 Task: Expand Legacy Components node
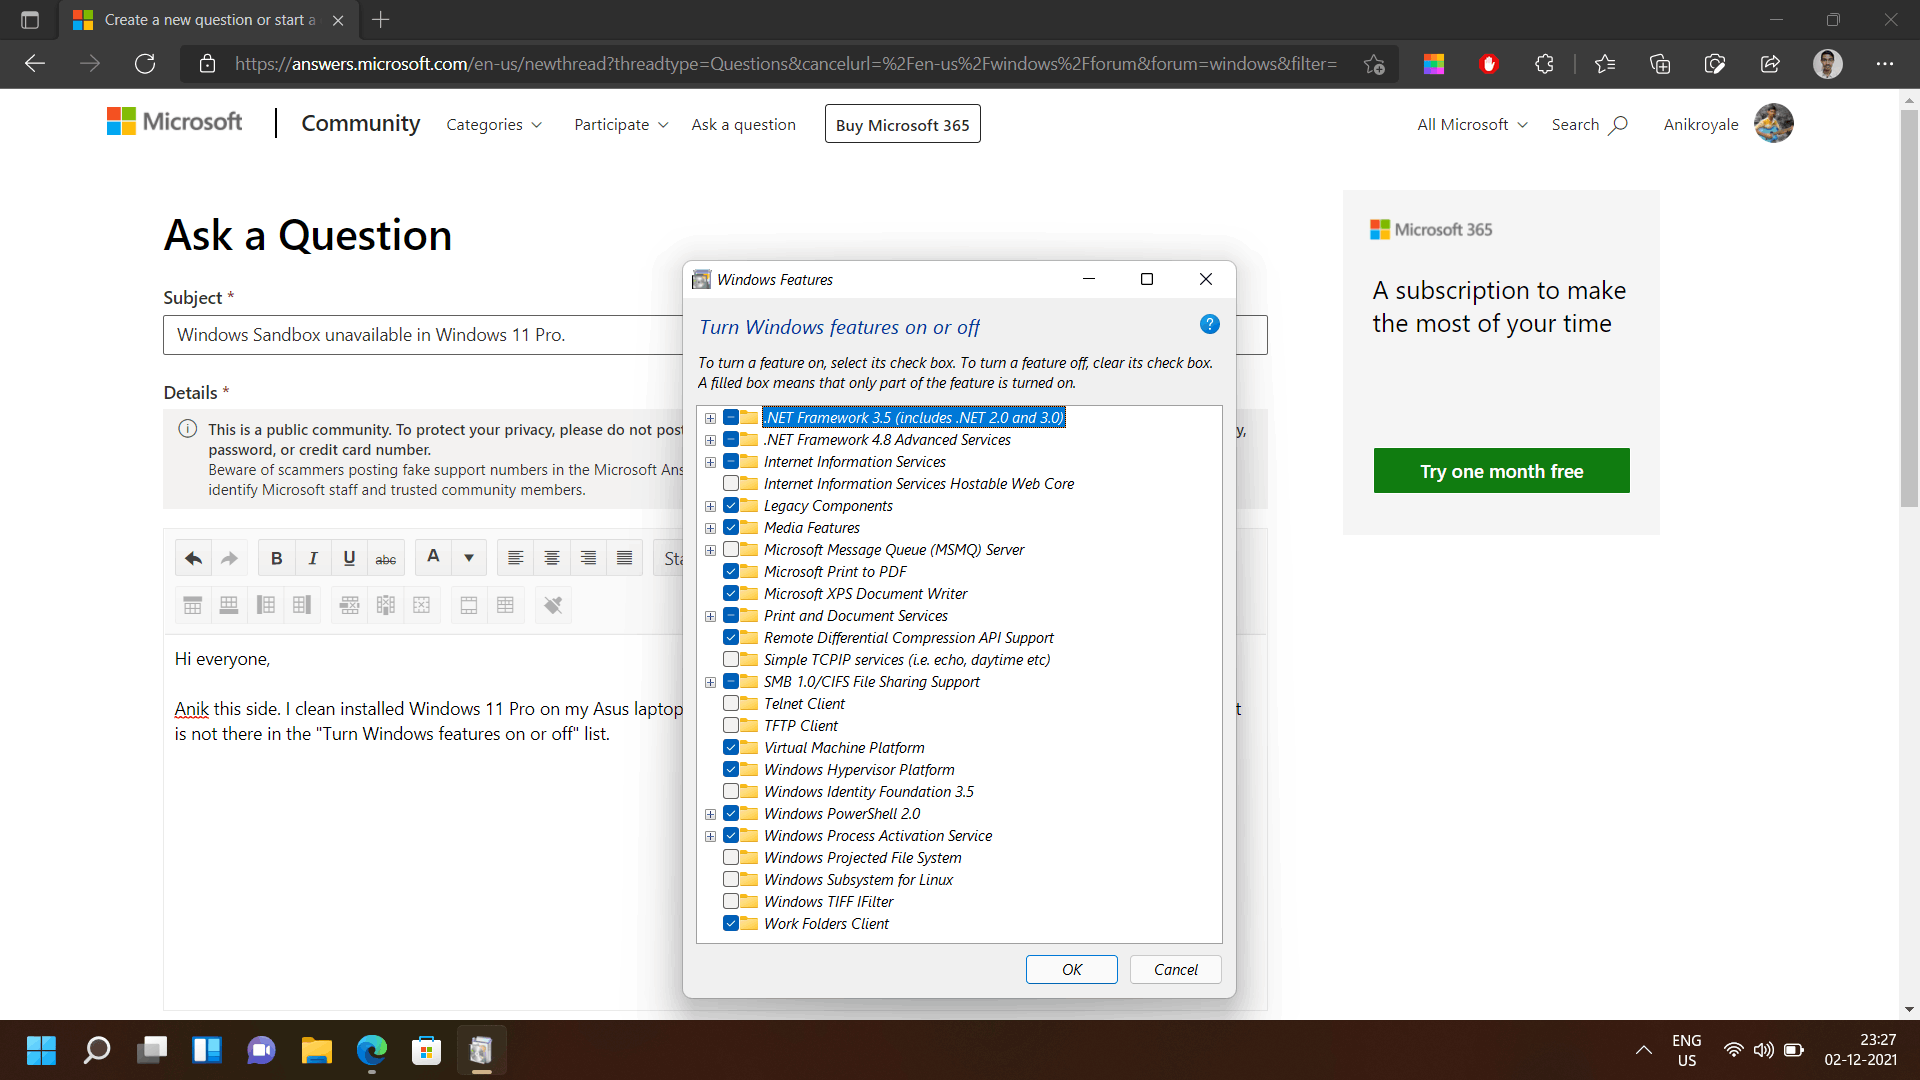pyautogui.click(x=710, y=506)
